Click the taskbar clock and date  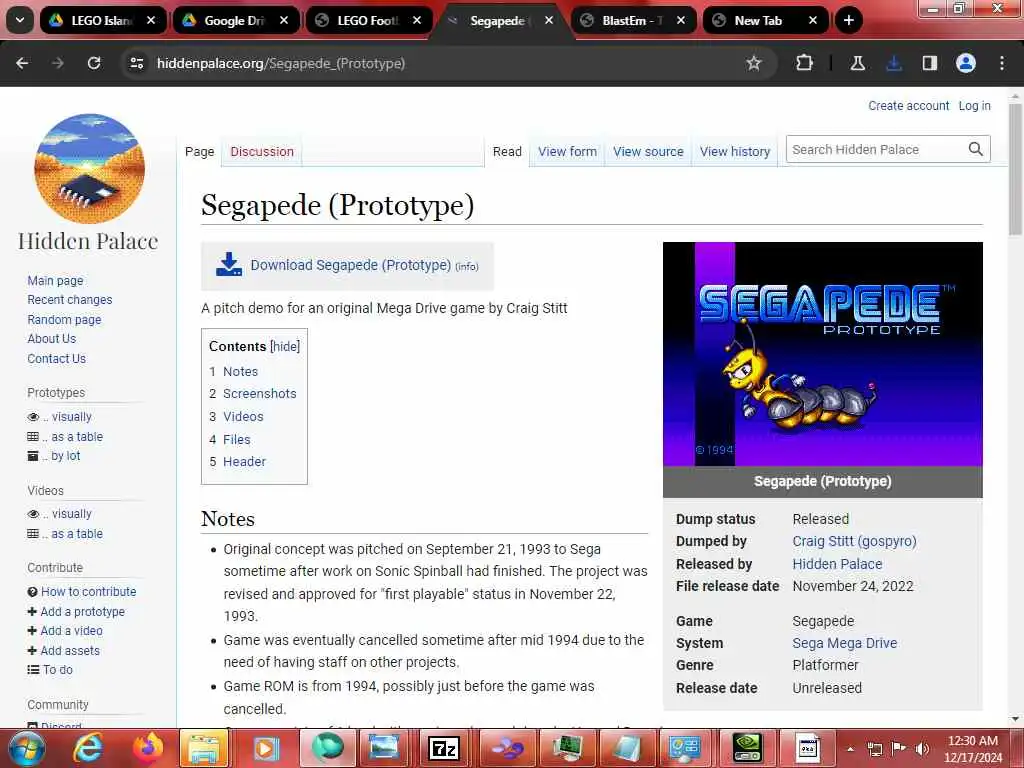click(x=973, y=749)
